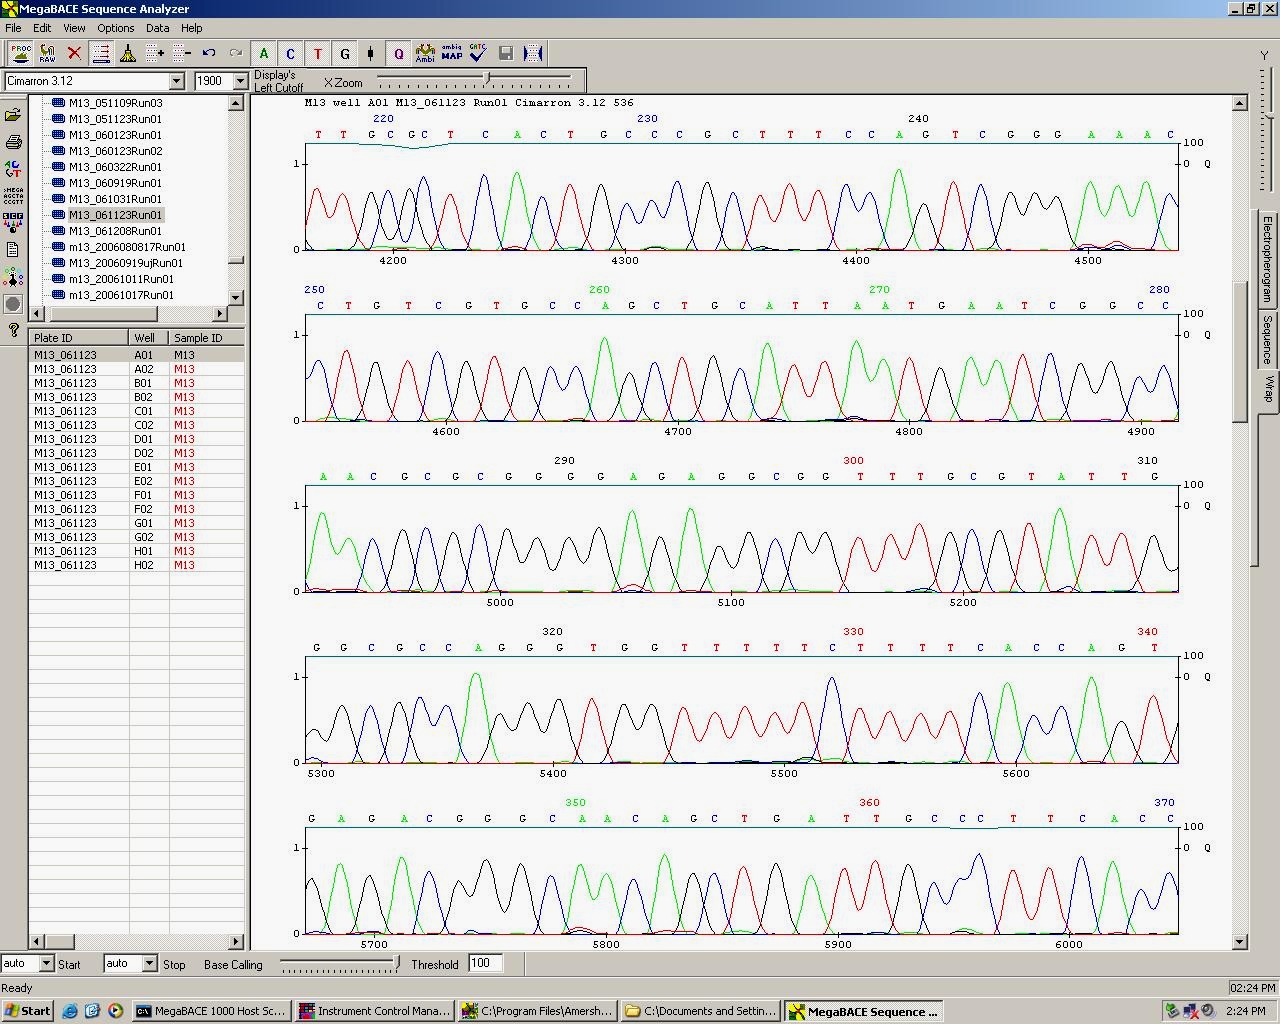The height and width of the screenshot is (1024, 1280).
Task: Click the red X delete toolbar icon
Action: (x=74, y=53)
